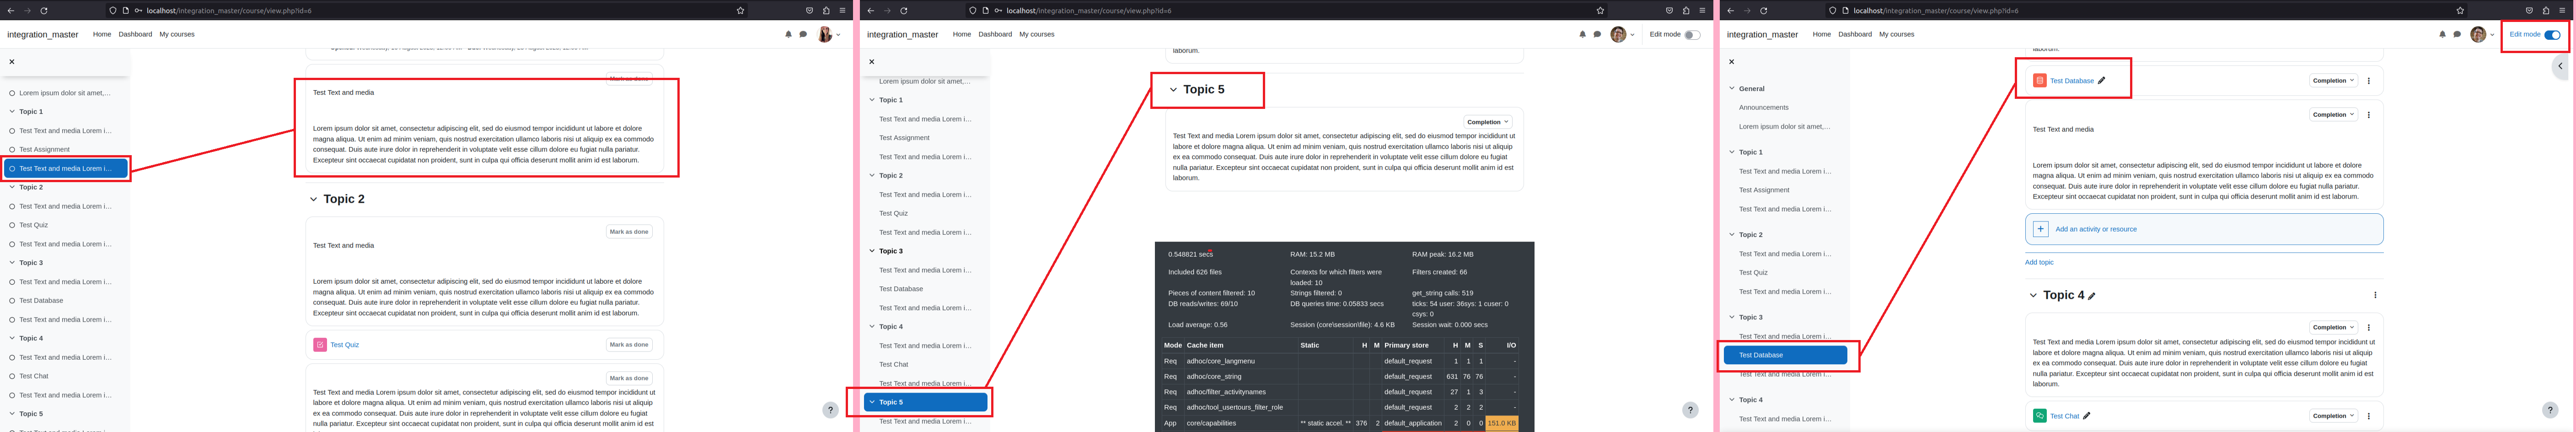This screenshot has height=432, width=2576.
Task: Turn off Edit mode in the right window
Action: tap(2552, 34)
